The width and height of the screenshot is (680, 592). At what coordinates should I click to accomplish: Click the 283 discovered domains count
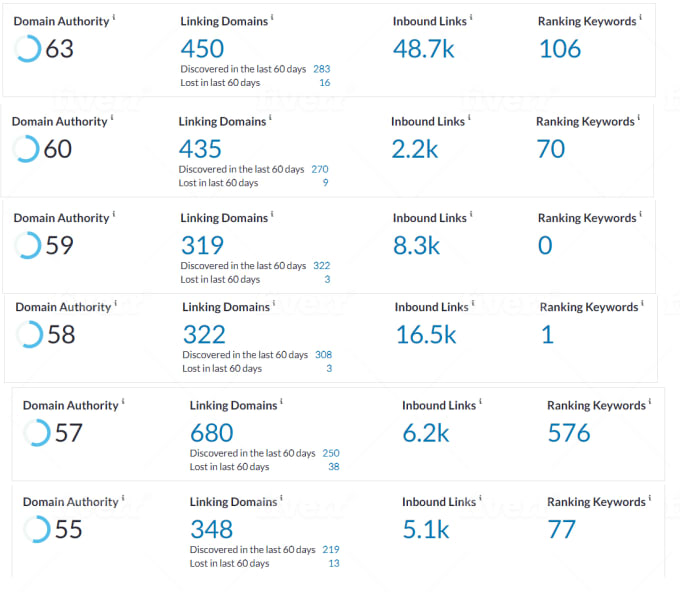(x=321, y=69)
